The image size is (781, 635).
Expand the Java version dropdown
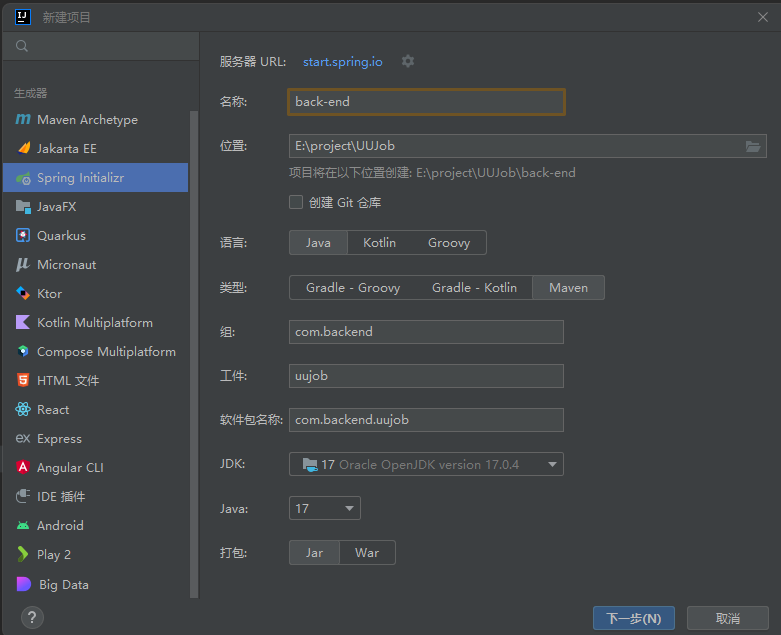[325, 509]
